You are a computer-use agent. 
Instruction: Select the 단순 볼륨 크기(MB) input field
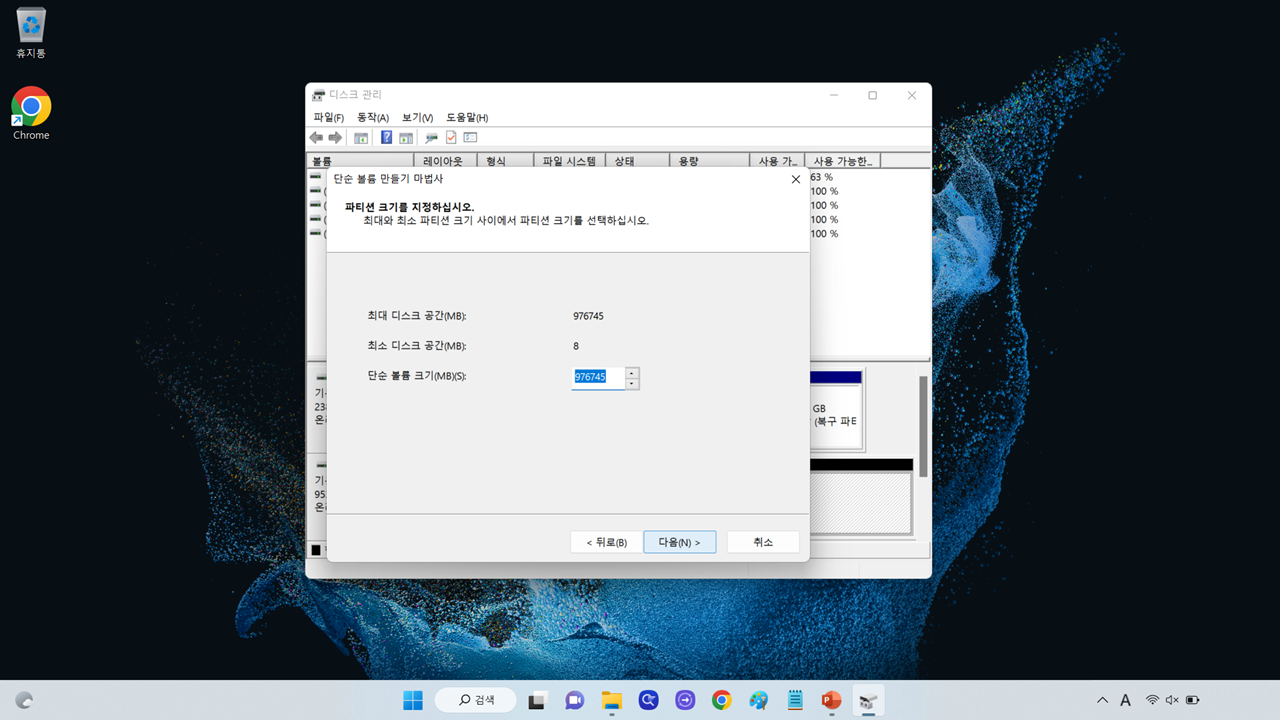pyautogui.click(x=597, y=377)
